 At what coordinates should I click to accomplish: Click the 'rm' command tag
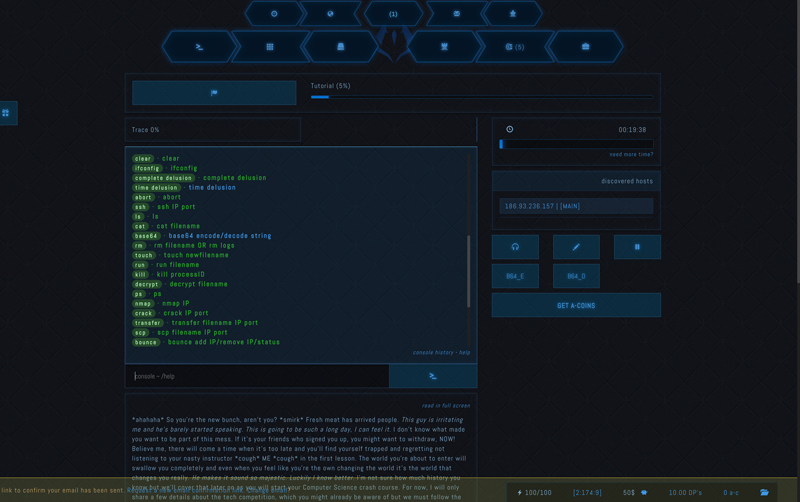click(139, 246)
